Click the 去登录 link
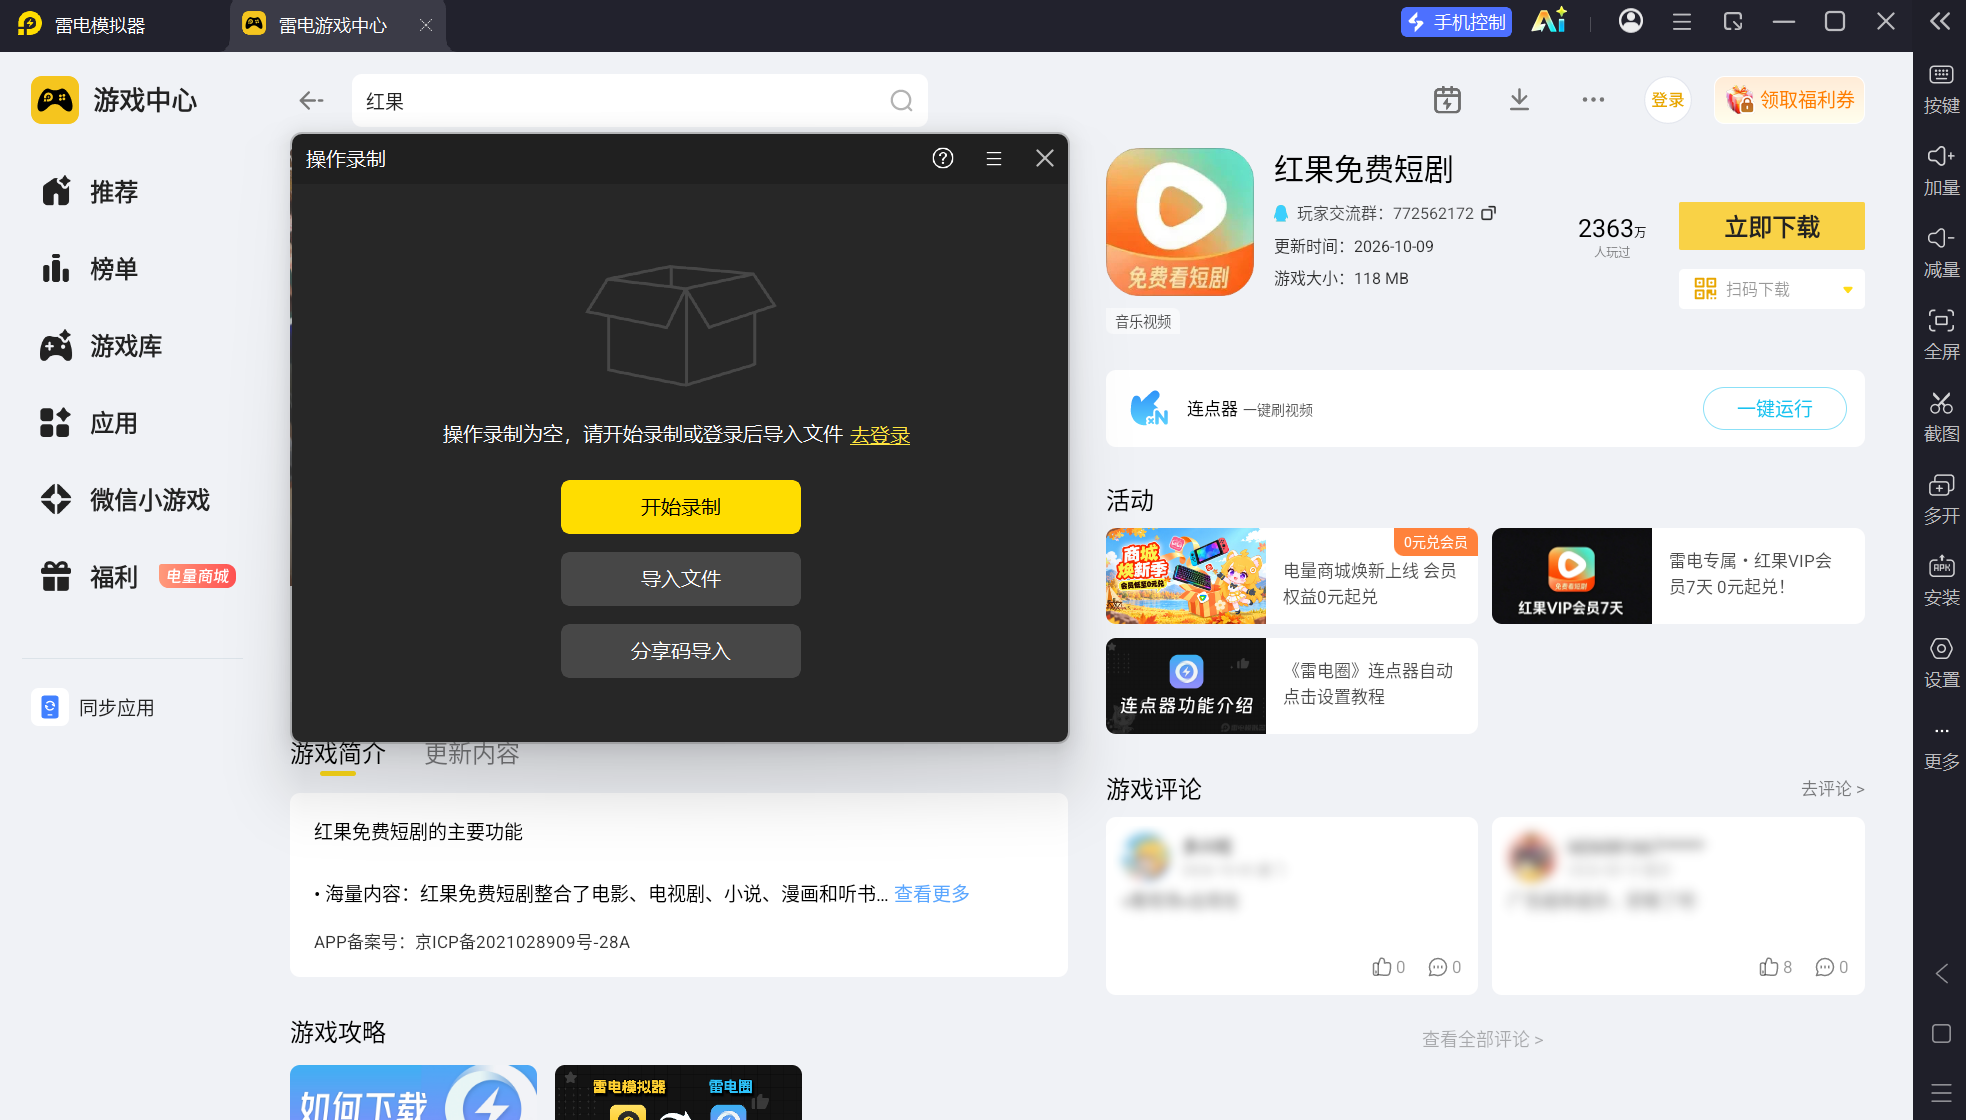 [x=880, y=435]
